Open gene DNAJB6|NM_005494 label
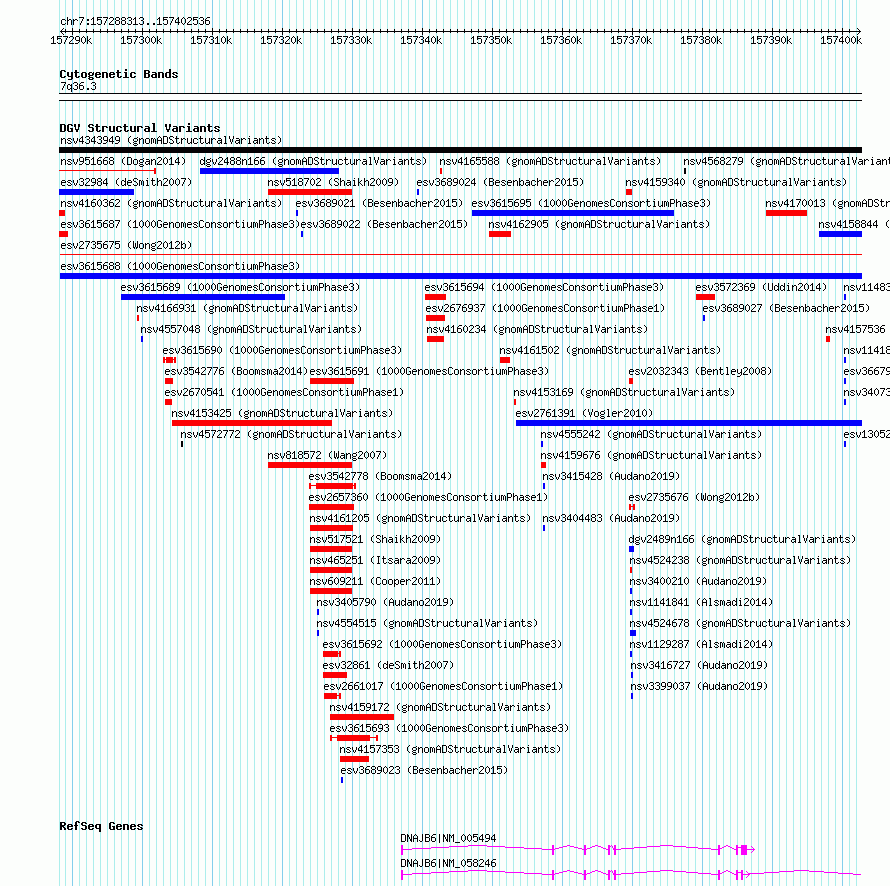 click(x=448, y=838)
